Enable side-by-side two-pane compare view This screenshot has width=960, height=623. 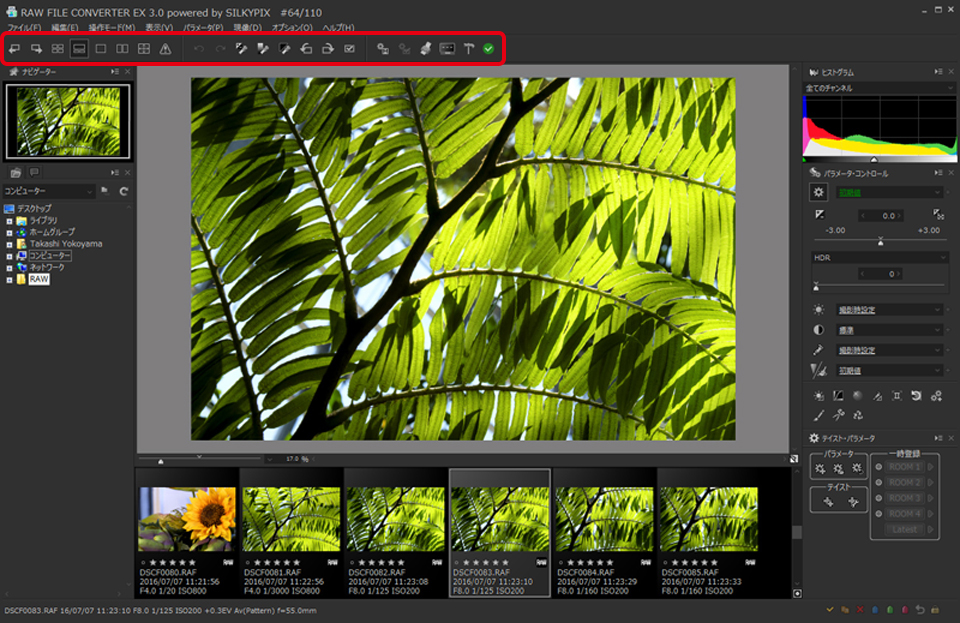122,49
